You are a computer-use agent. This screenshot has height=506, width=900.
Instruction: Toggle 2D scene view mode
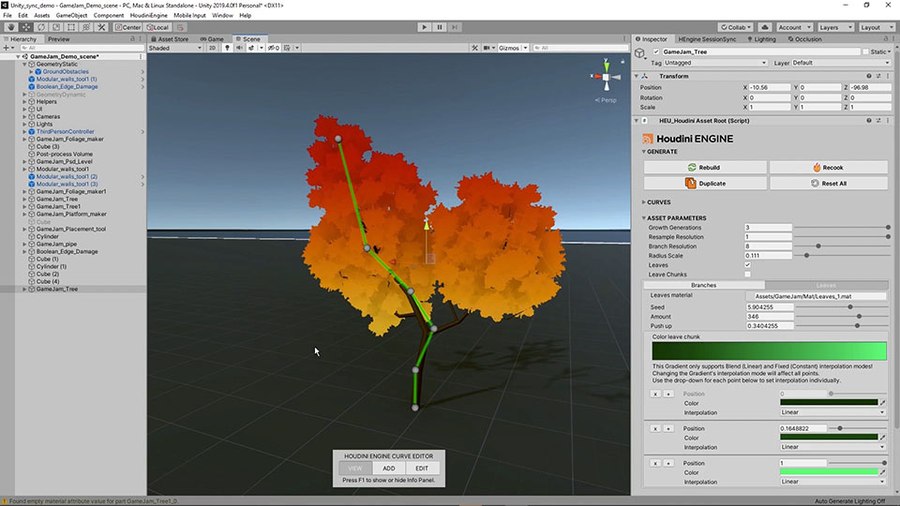(x=212, y=48)
